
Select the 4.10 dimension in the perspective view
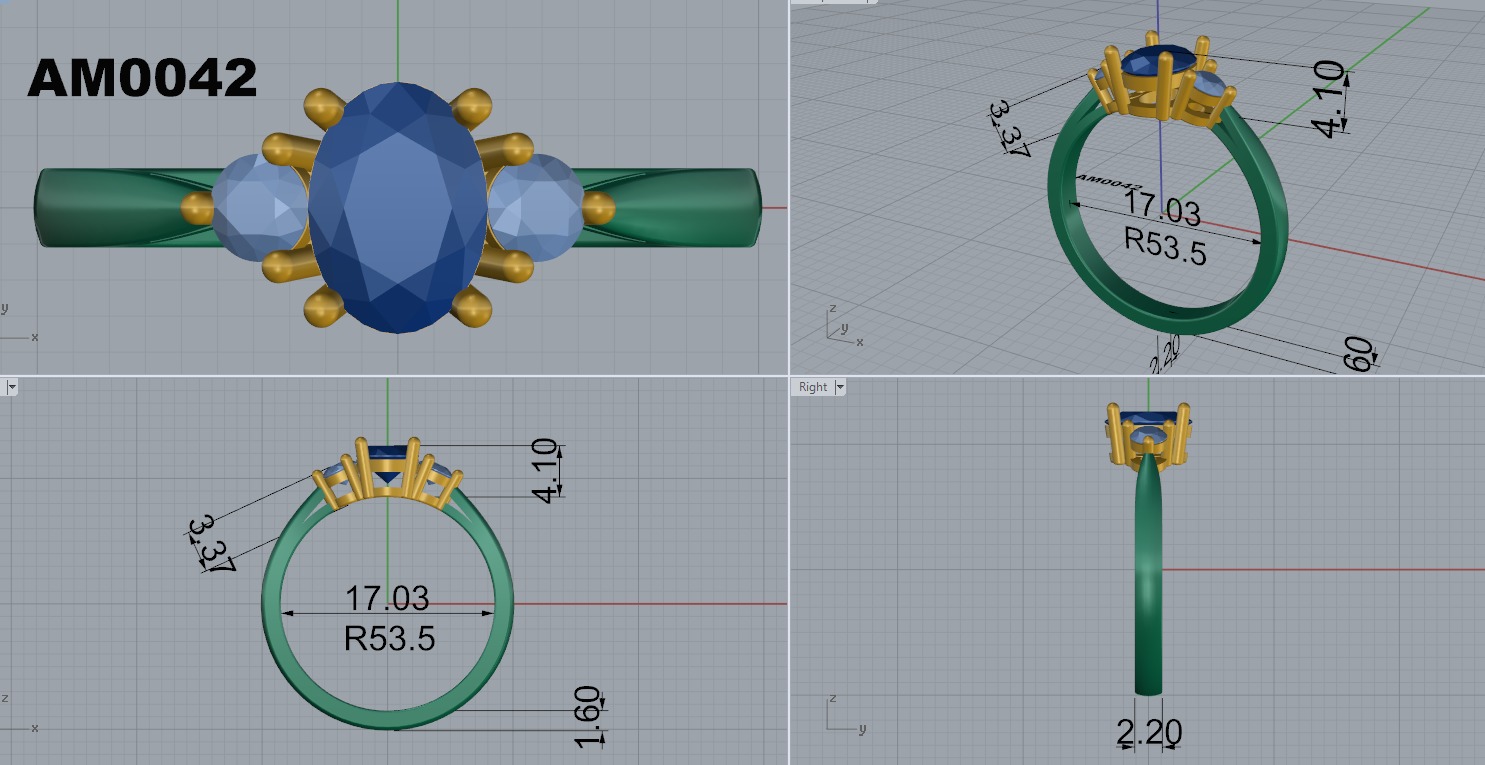pos(1329,99)
